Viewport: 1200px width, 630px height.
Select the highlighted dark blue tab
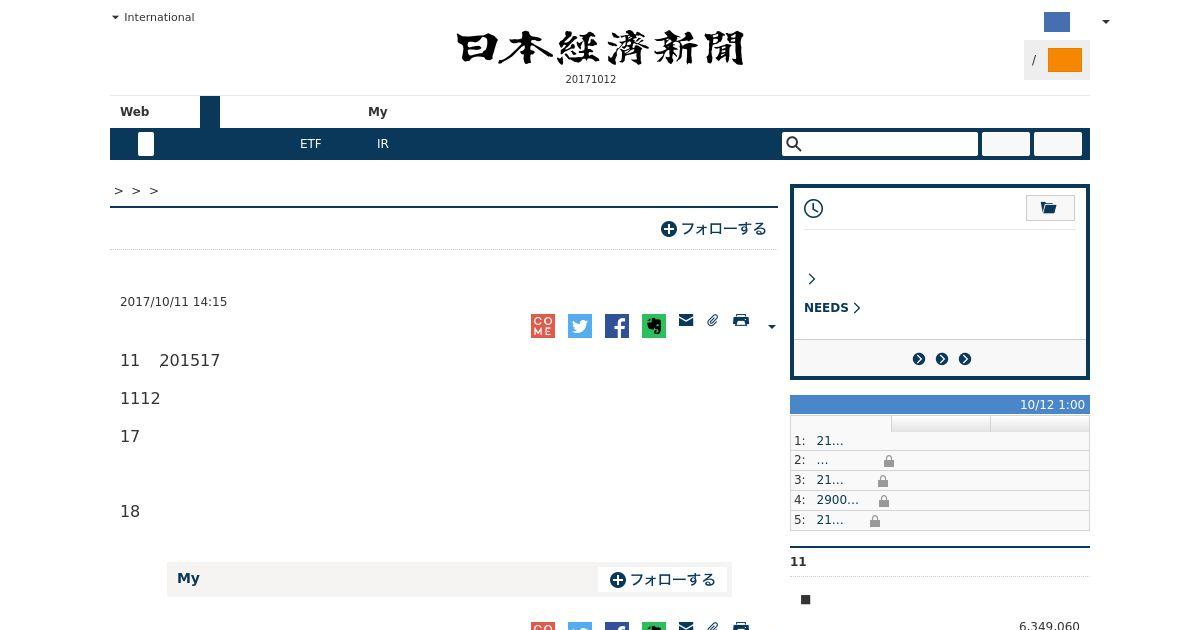click(x=210, y=112)
